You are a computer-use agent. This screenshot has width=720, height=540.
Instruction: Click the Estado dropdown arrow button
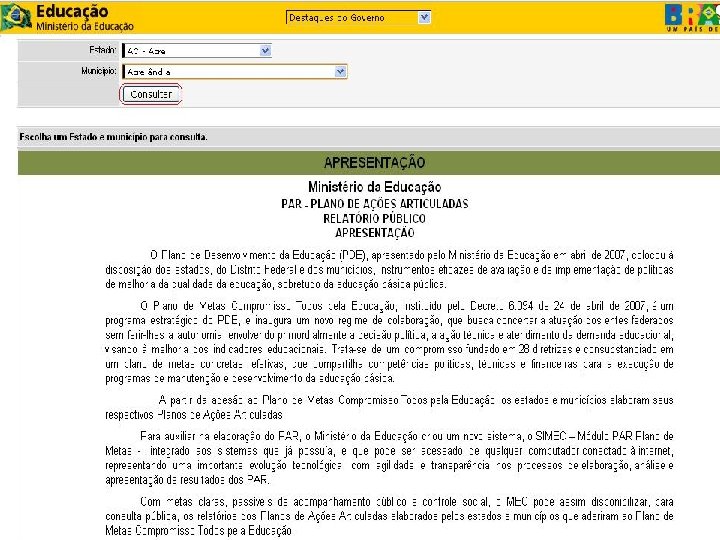click(265, 51)
